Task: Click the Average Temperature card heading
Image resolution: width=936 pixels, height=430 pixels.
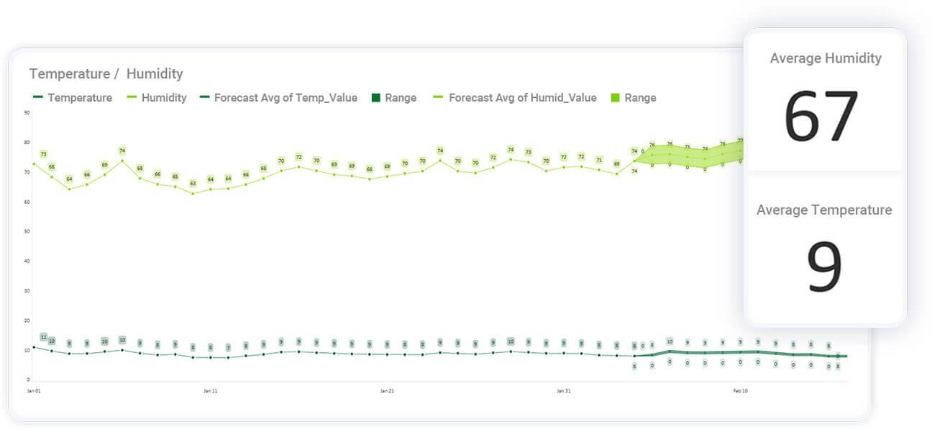Action: [x=824, y=210]
